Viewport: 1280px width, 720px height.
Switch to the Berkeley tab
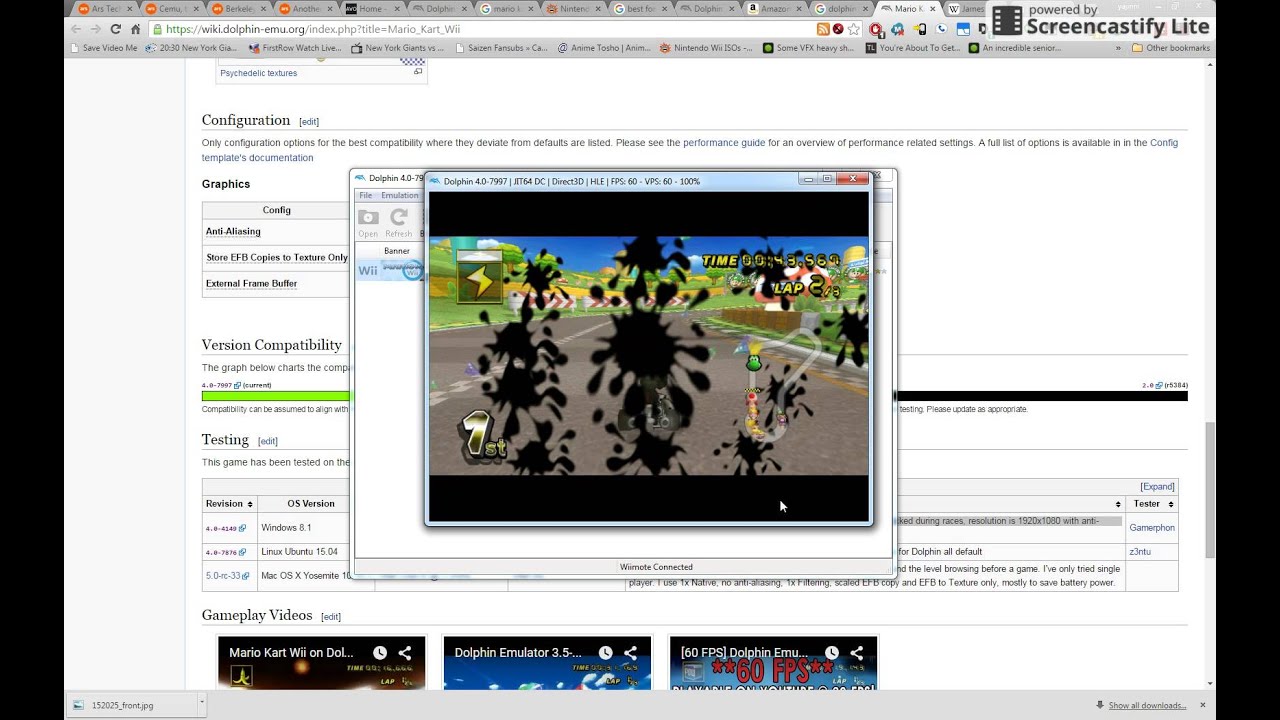click(x=238, y=9)
